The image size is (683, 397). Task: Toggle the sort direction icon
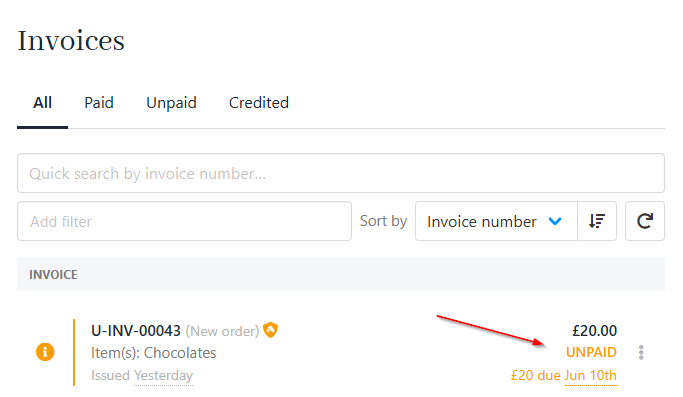(x=597, y=221)
